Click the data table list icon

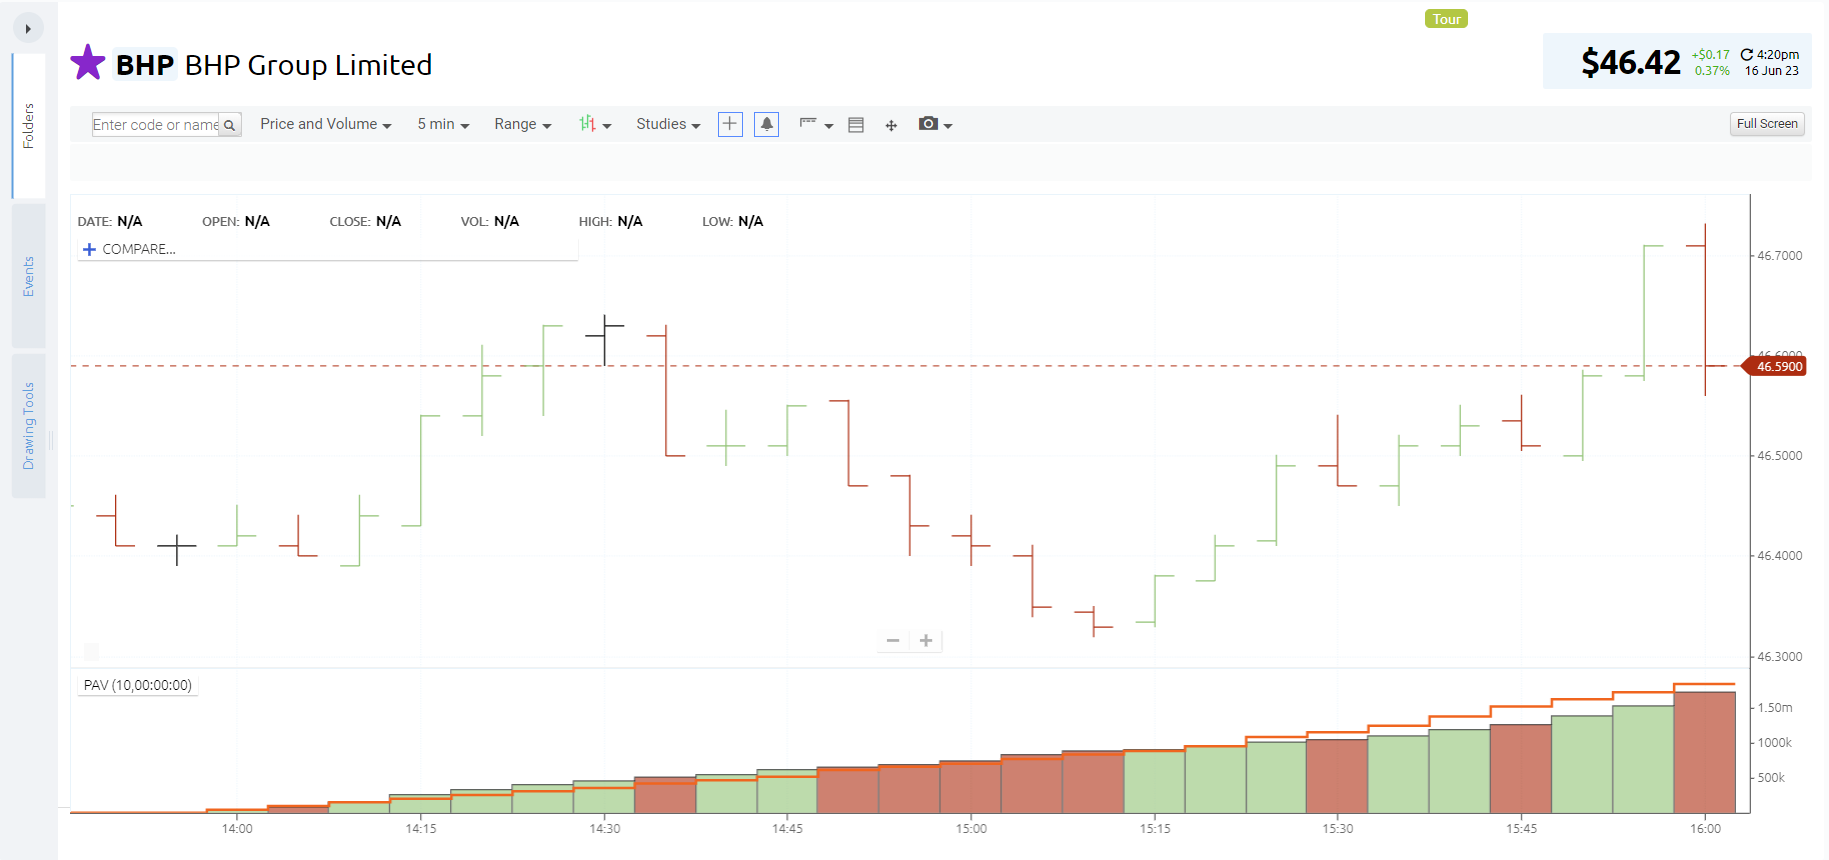[856, 125]
